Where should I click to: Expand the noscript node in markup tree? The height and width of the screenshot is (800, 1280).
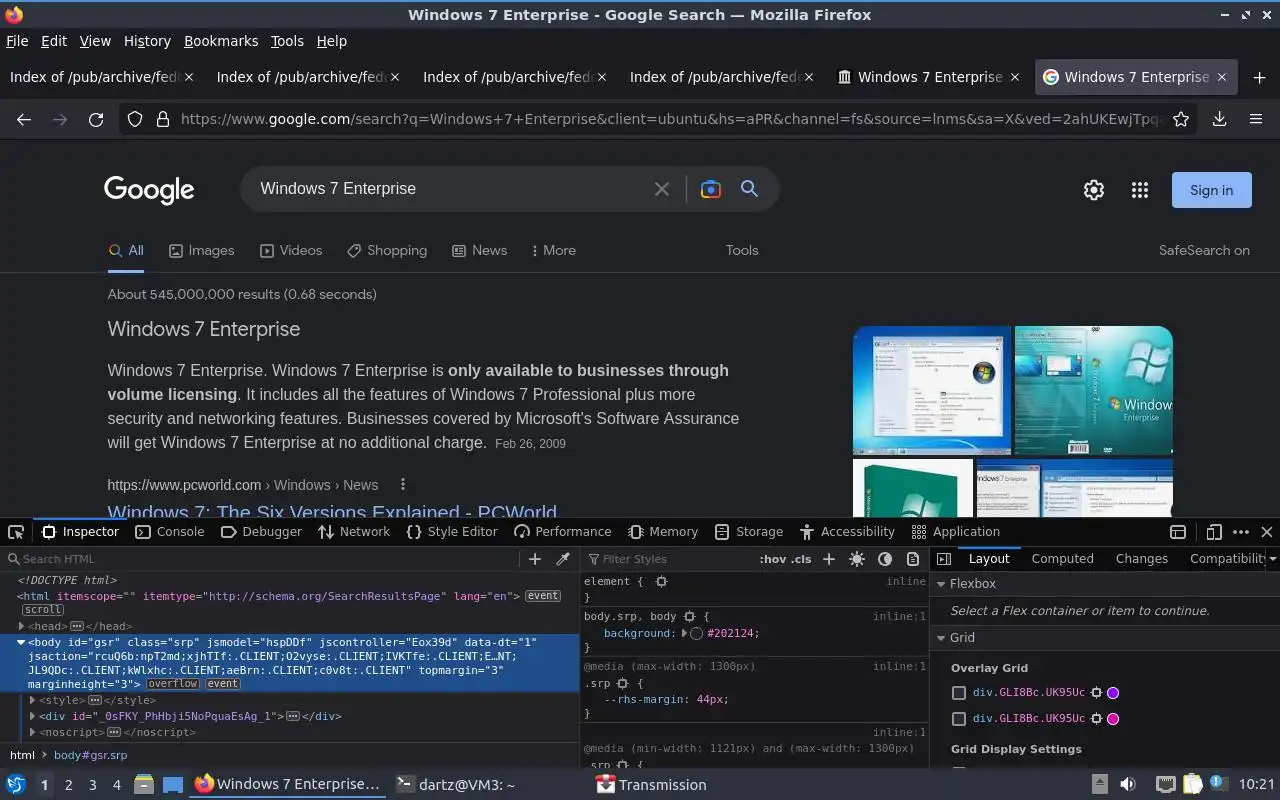click(x=33, y=732)
